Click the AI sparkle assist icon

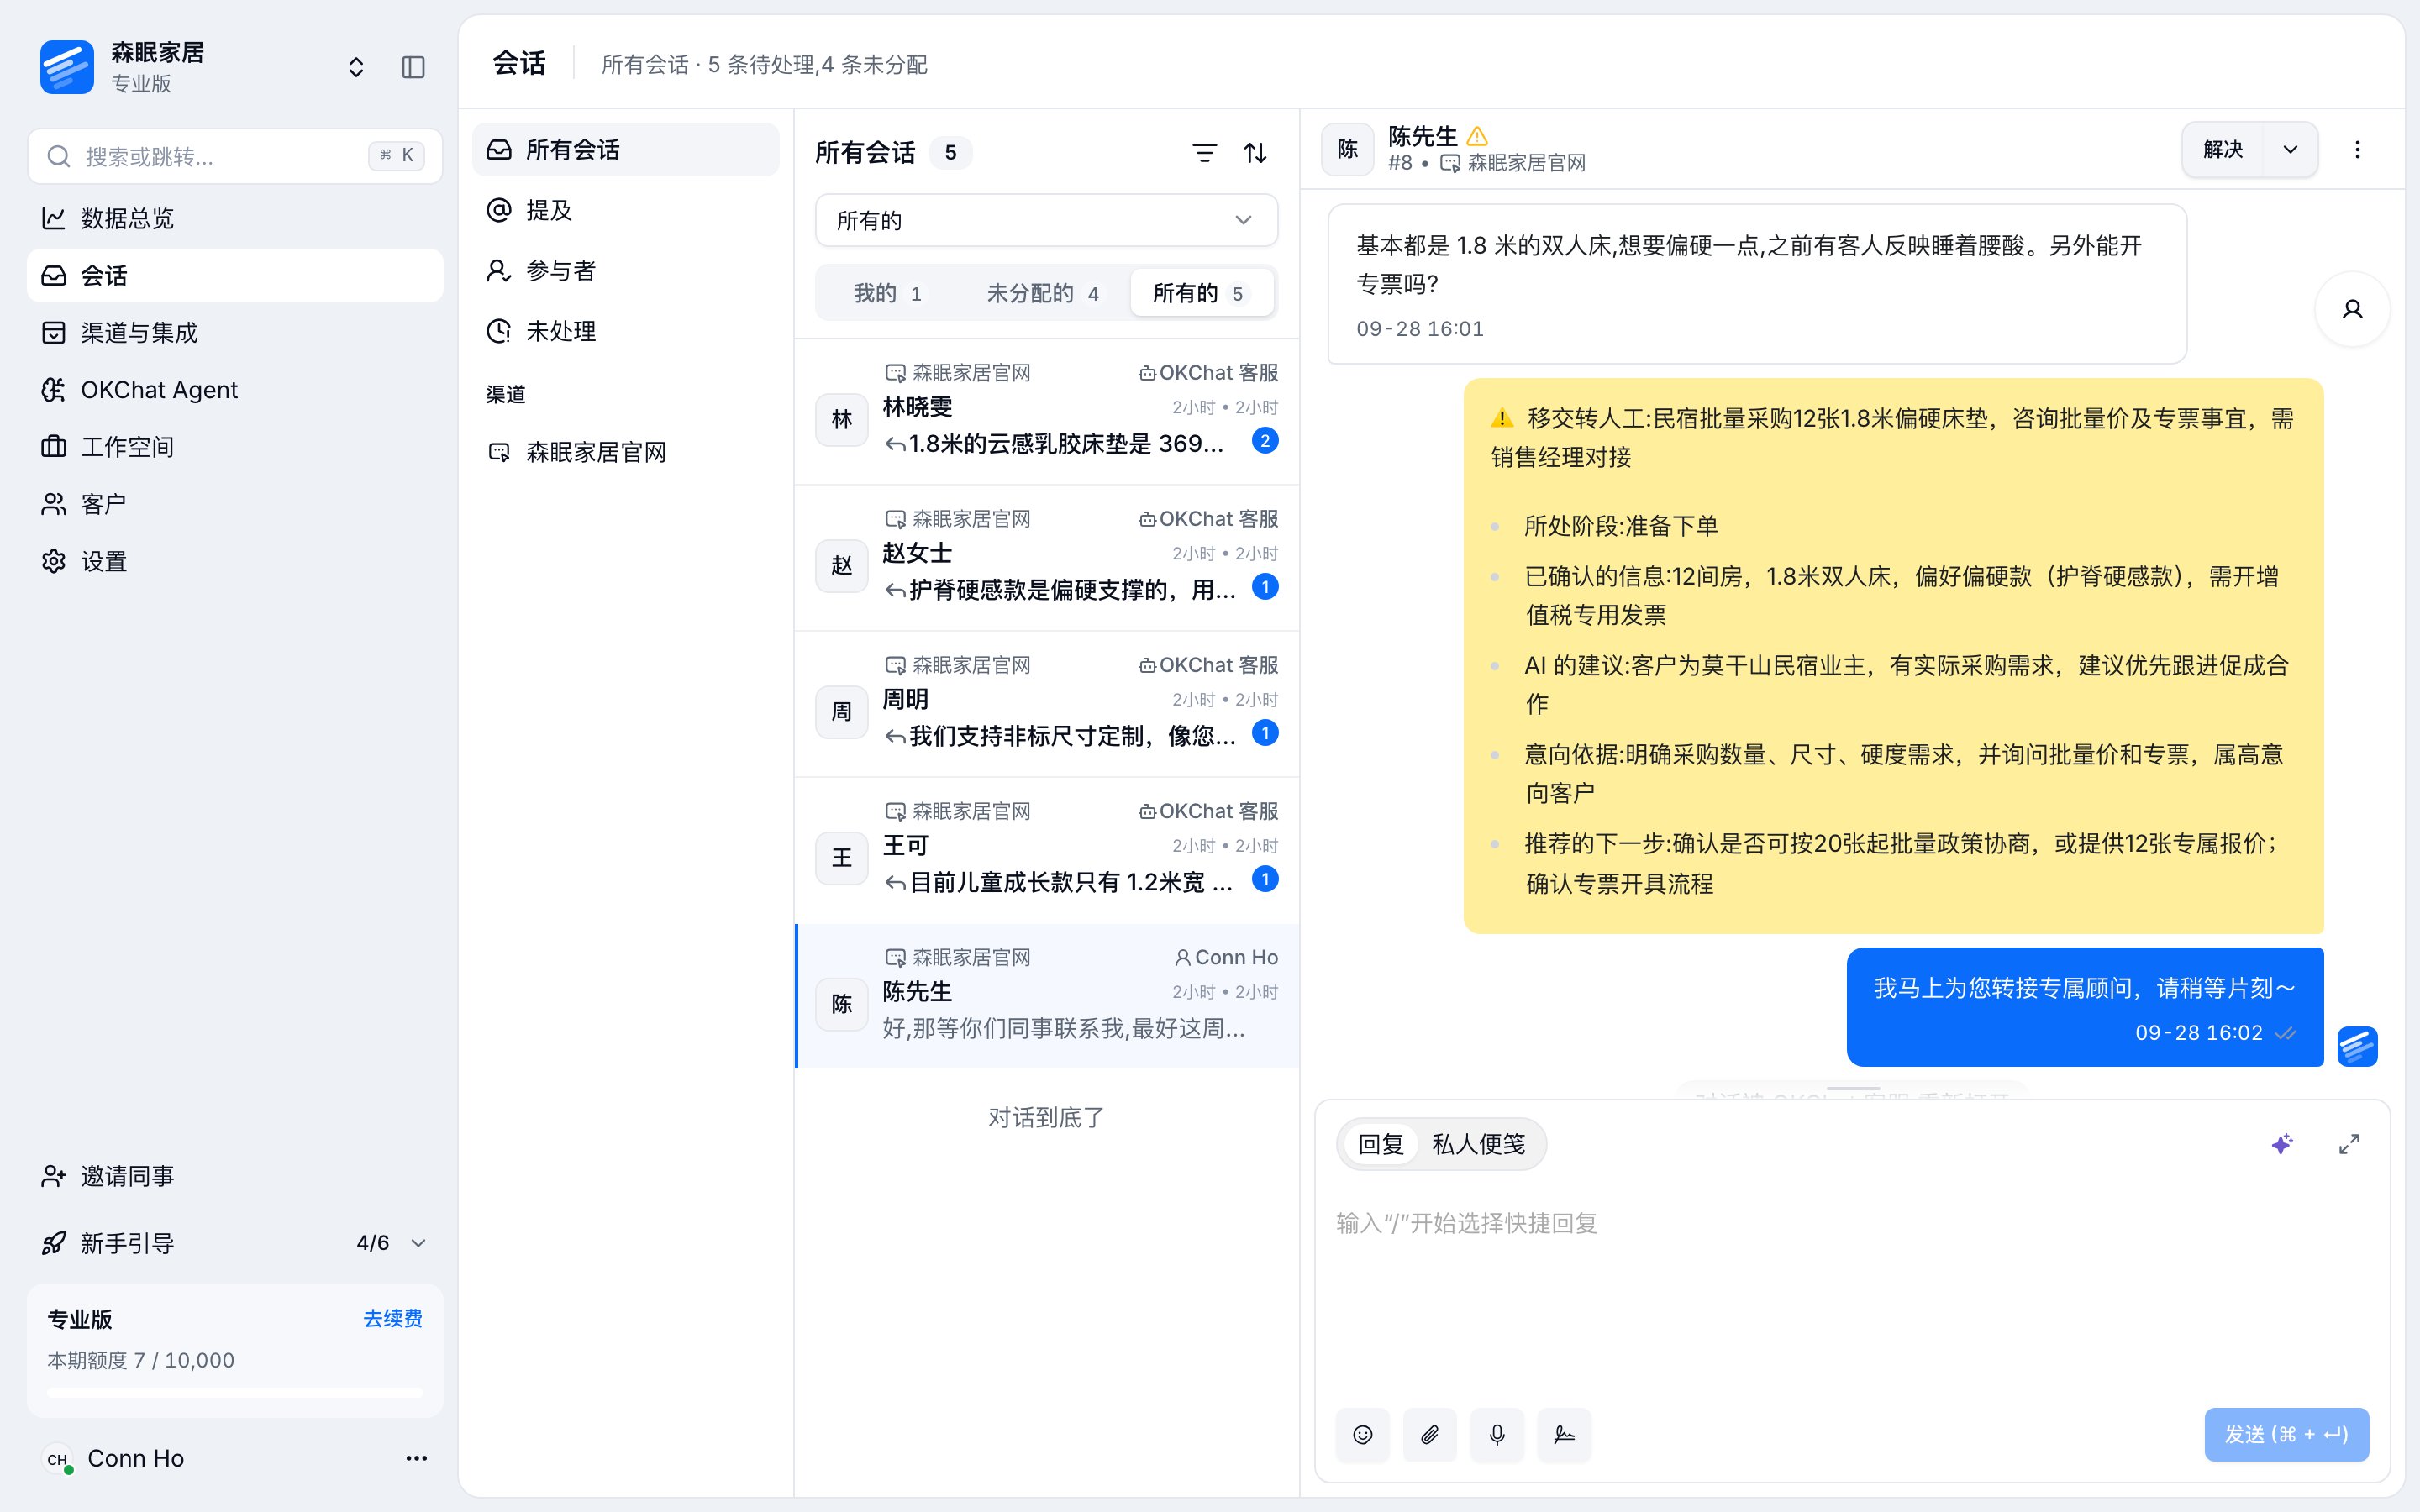(x=2281, y=1144)
